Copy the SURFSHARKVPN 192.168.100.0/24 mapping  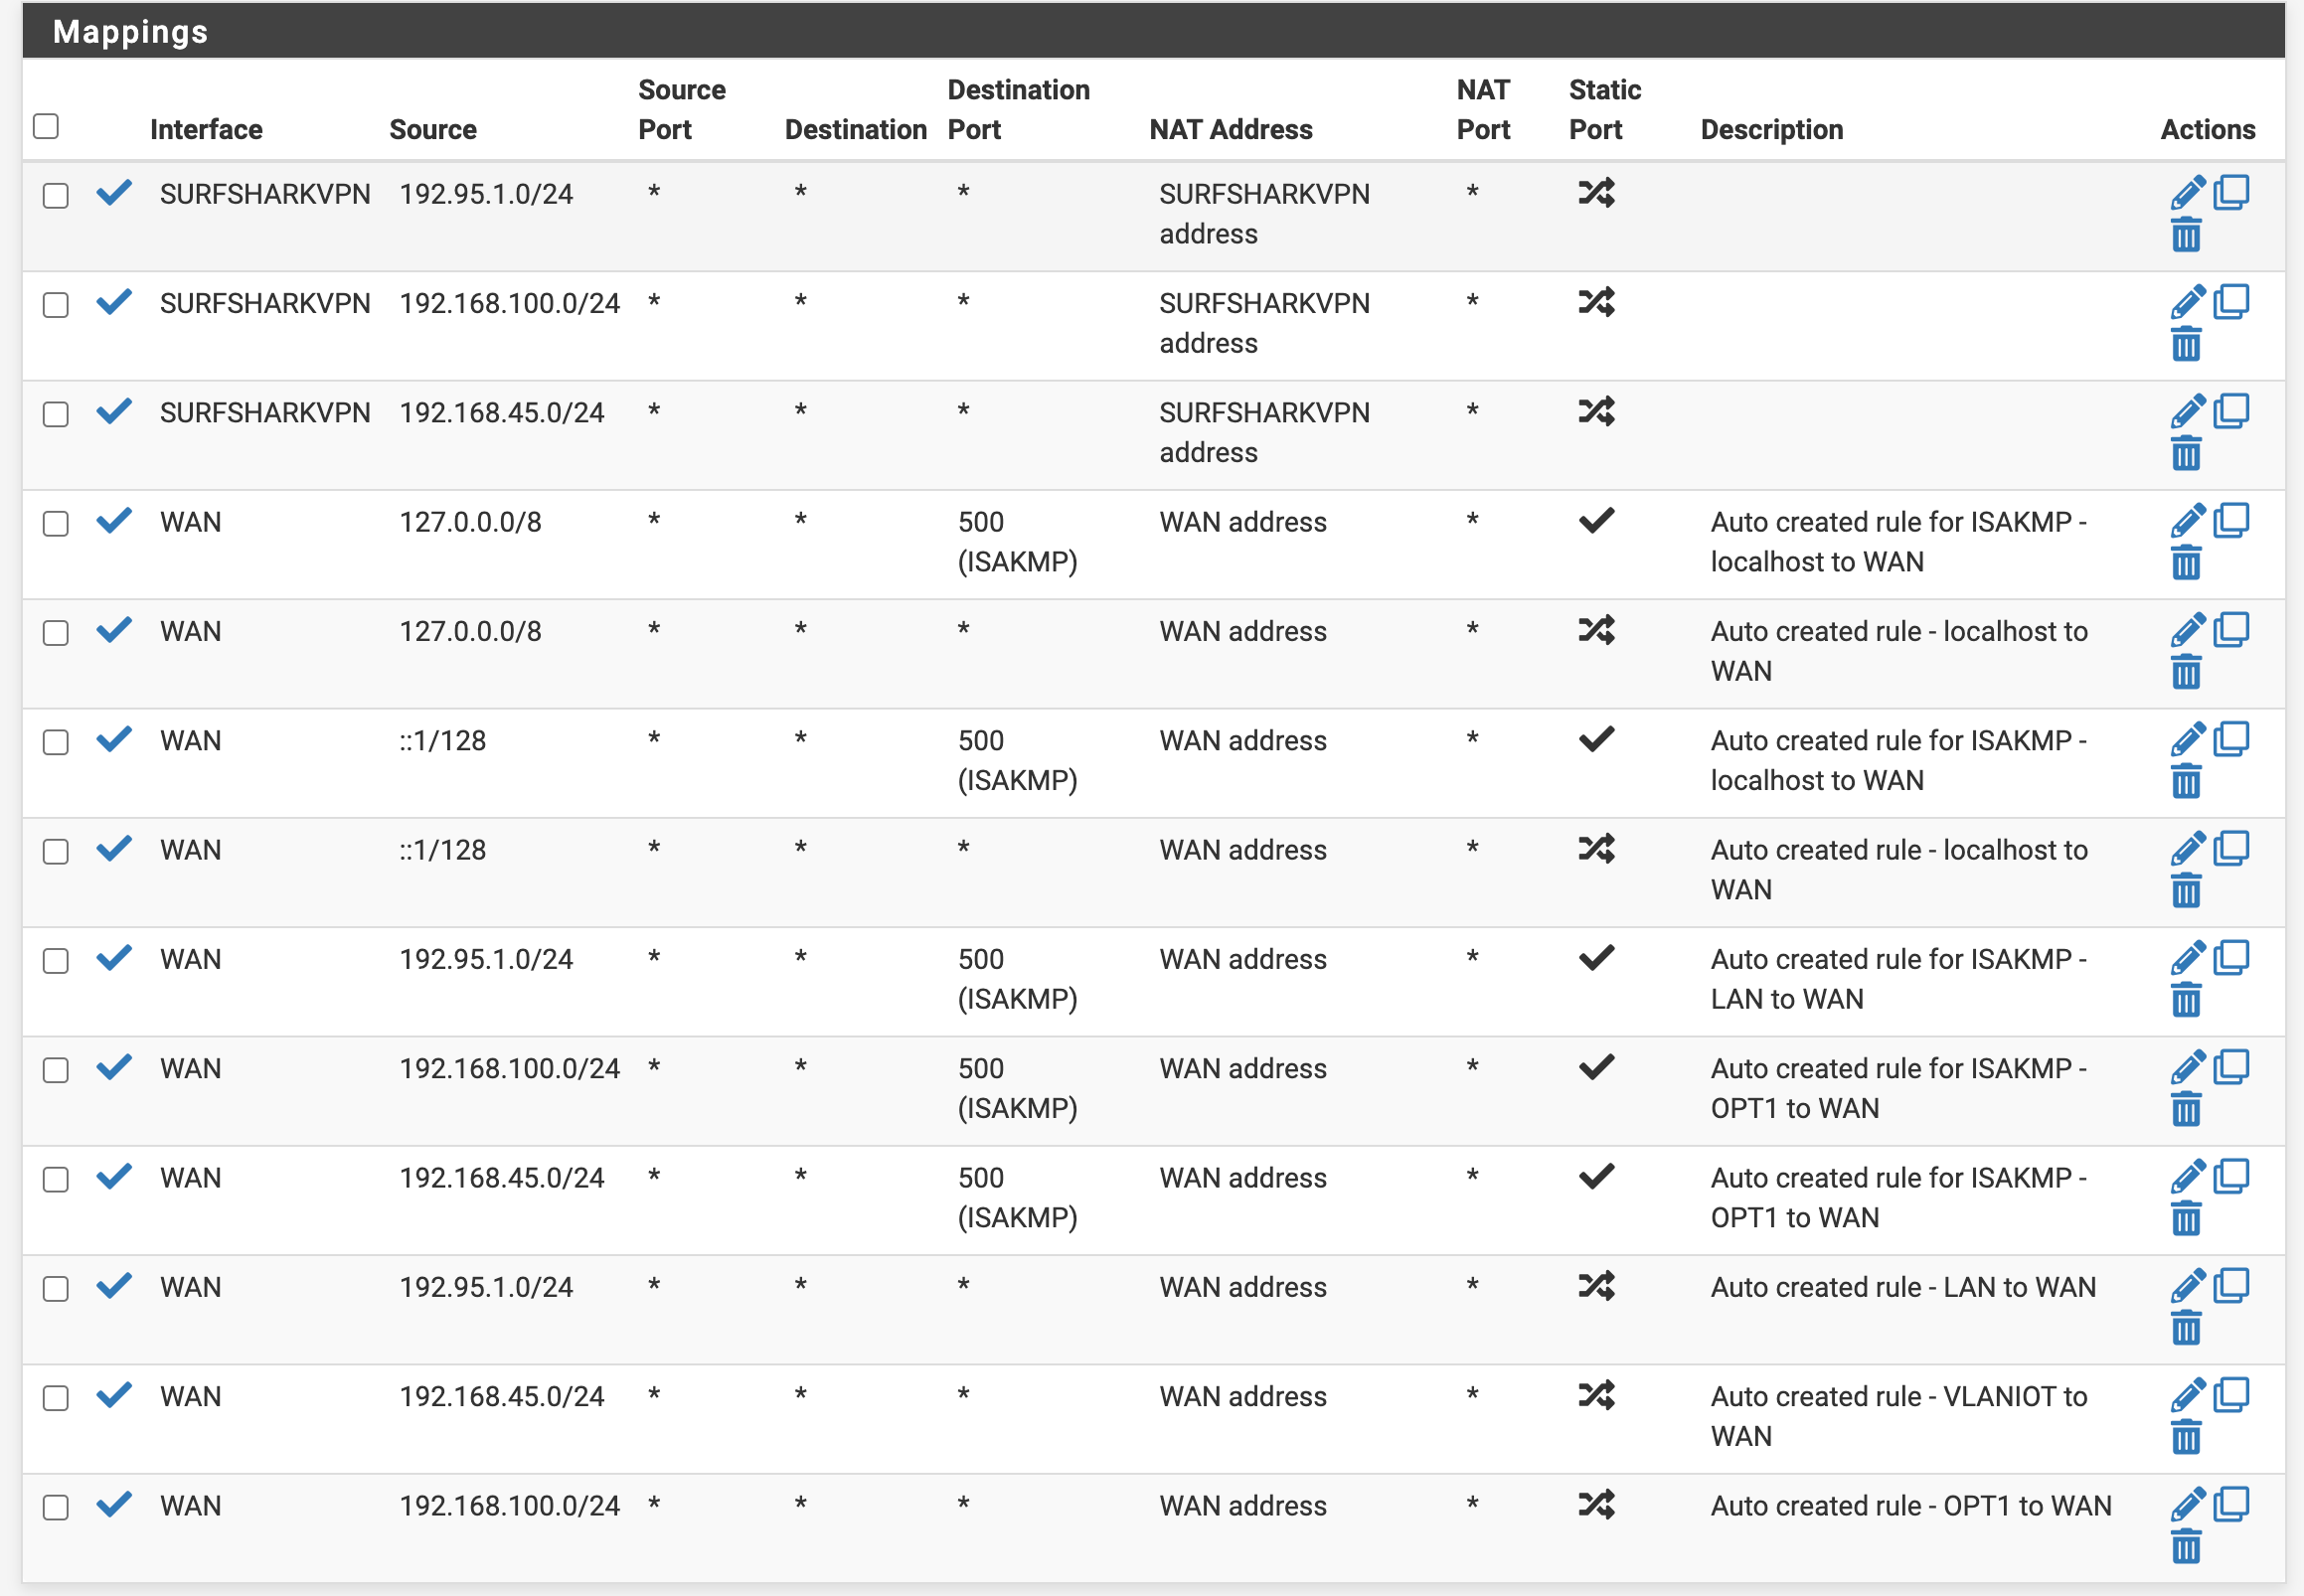(2231, 301)
